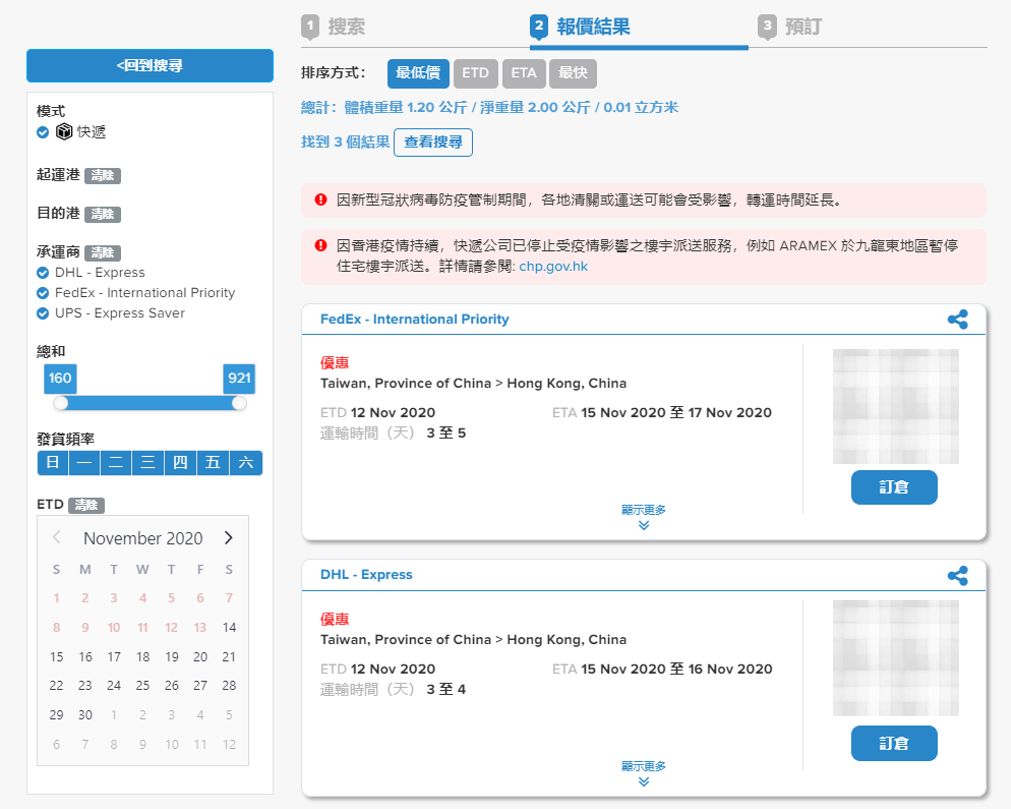The height and width of the screenshot is (809, 1011).
Task: Toggle Wednesday 三 shipping frequency
Action: coord(148,463)
